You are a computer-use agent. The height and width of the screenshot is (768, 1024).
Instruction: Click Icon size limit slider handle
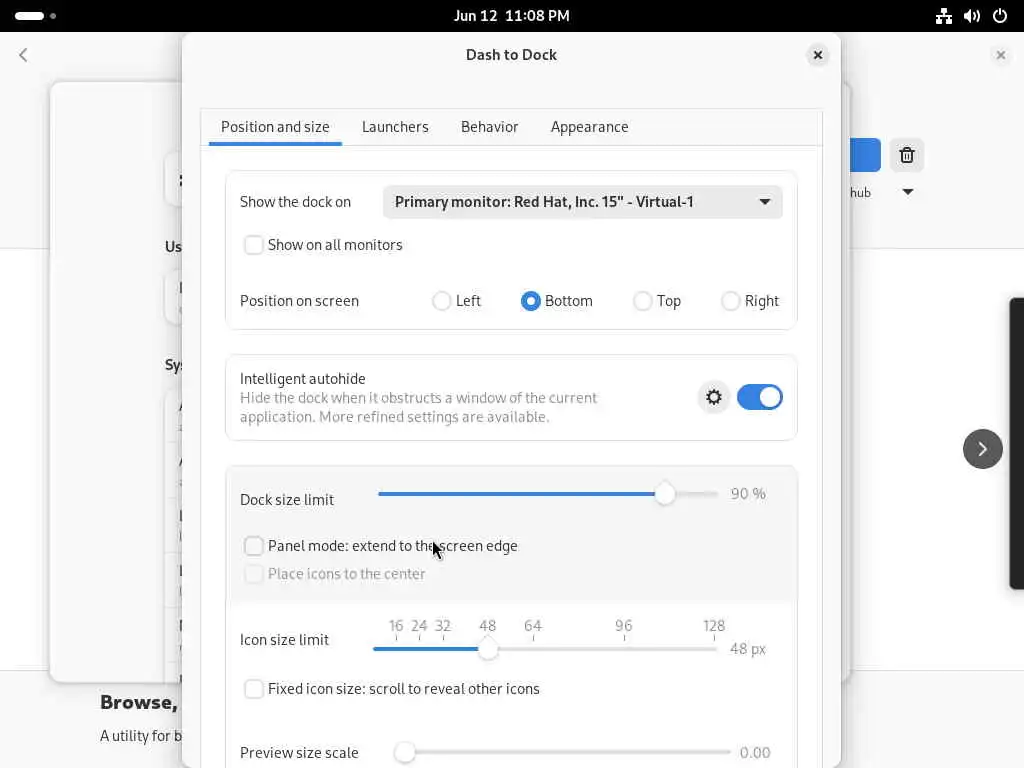tap(488, 649)
